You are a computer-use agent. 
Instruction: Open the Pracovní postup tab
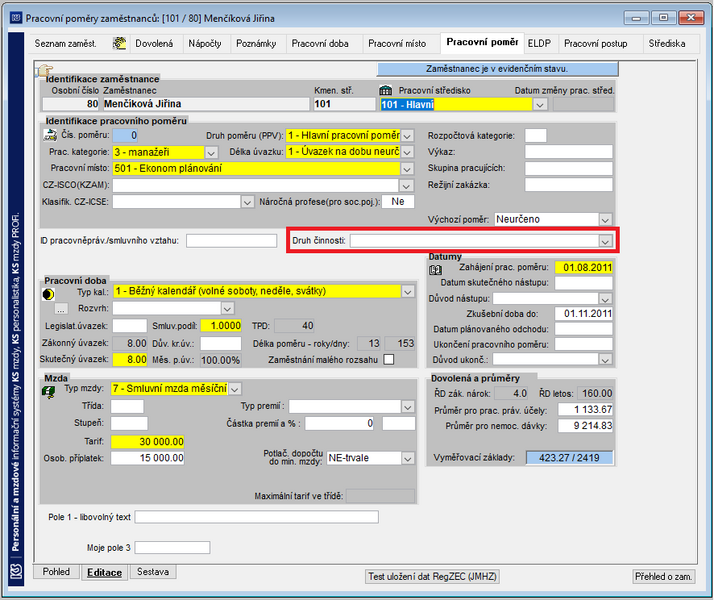(596, 44)
